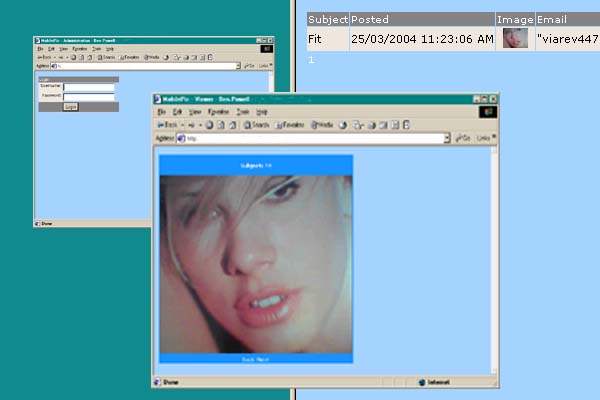Viewport: 600px width, 400px height.
Task: Click Search in Viewer window toolbar
Action: 256,125
